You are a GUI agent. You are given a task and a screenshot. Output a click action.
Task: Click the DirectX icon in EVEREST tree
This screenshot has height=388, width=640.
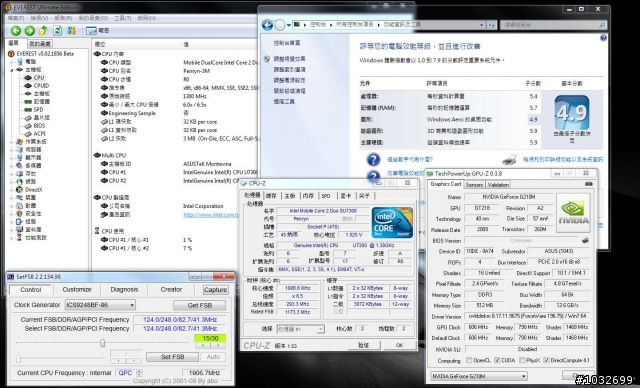[19, 190]
